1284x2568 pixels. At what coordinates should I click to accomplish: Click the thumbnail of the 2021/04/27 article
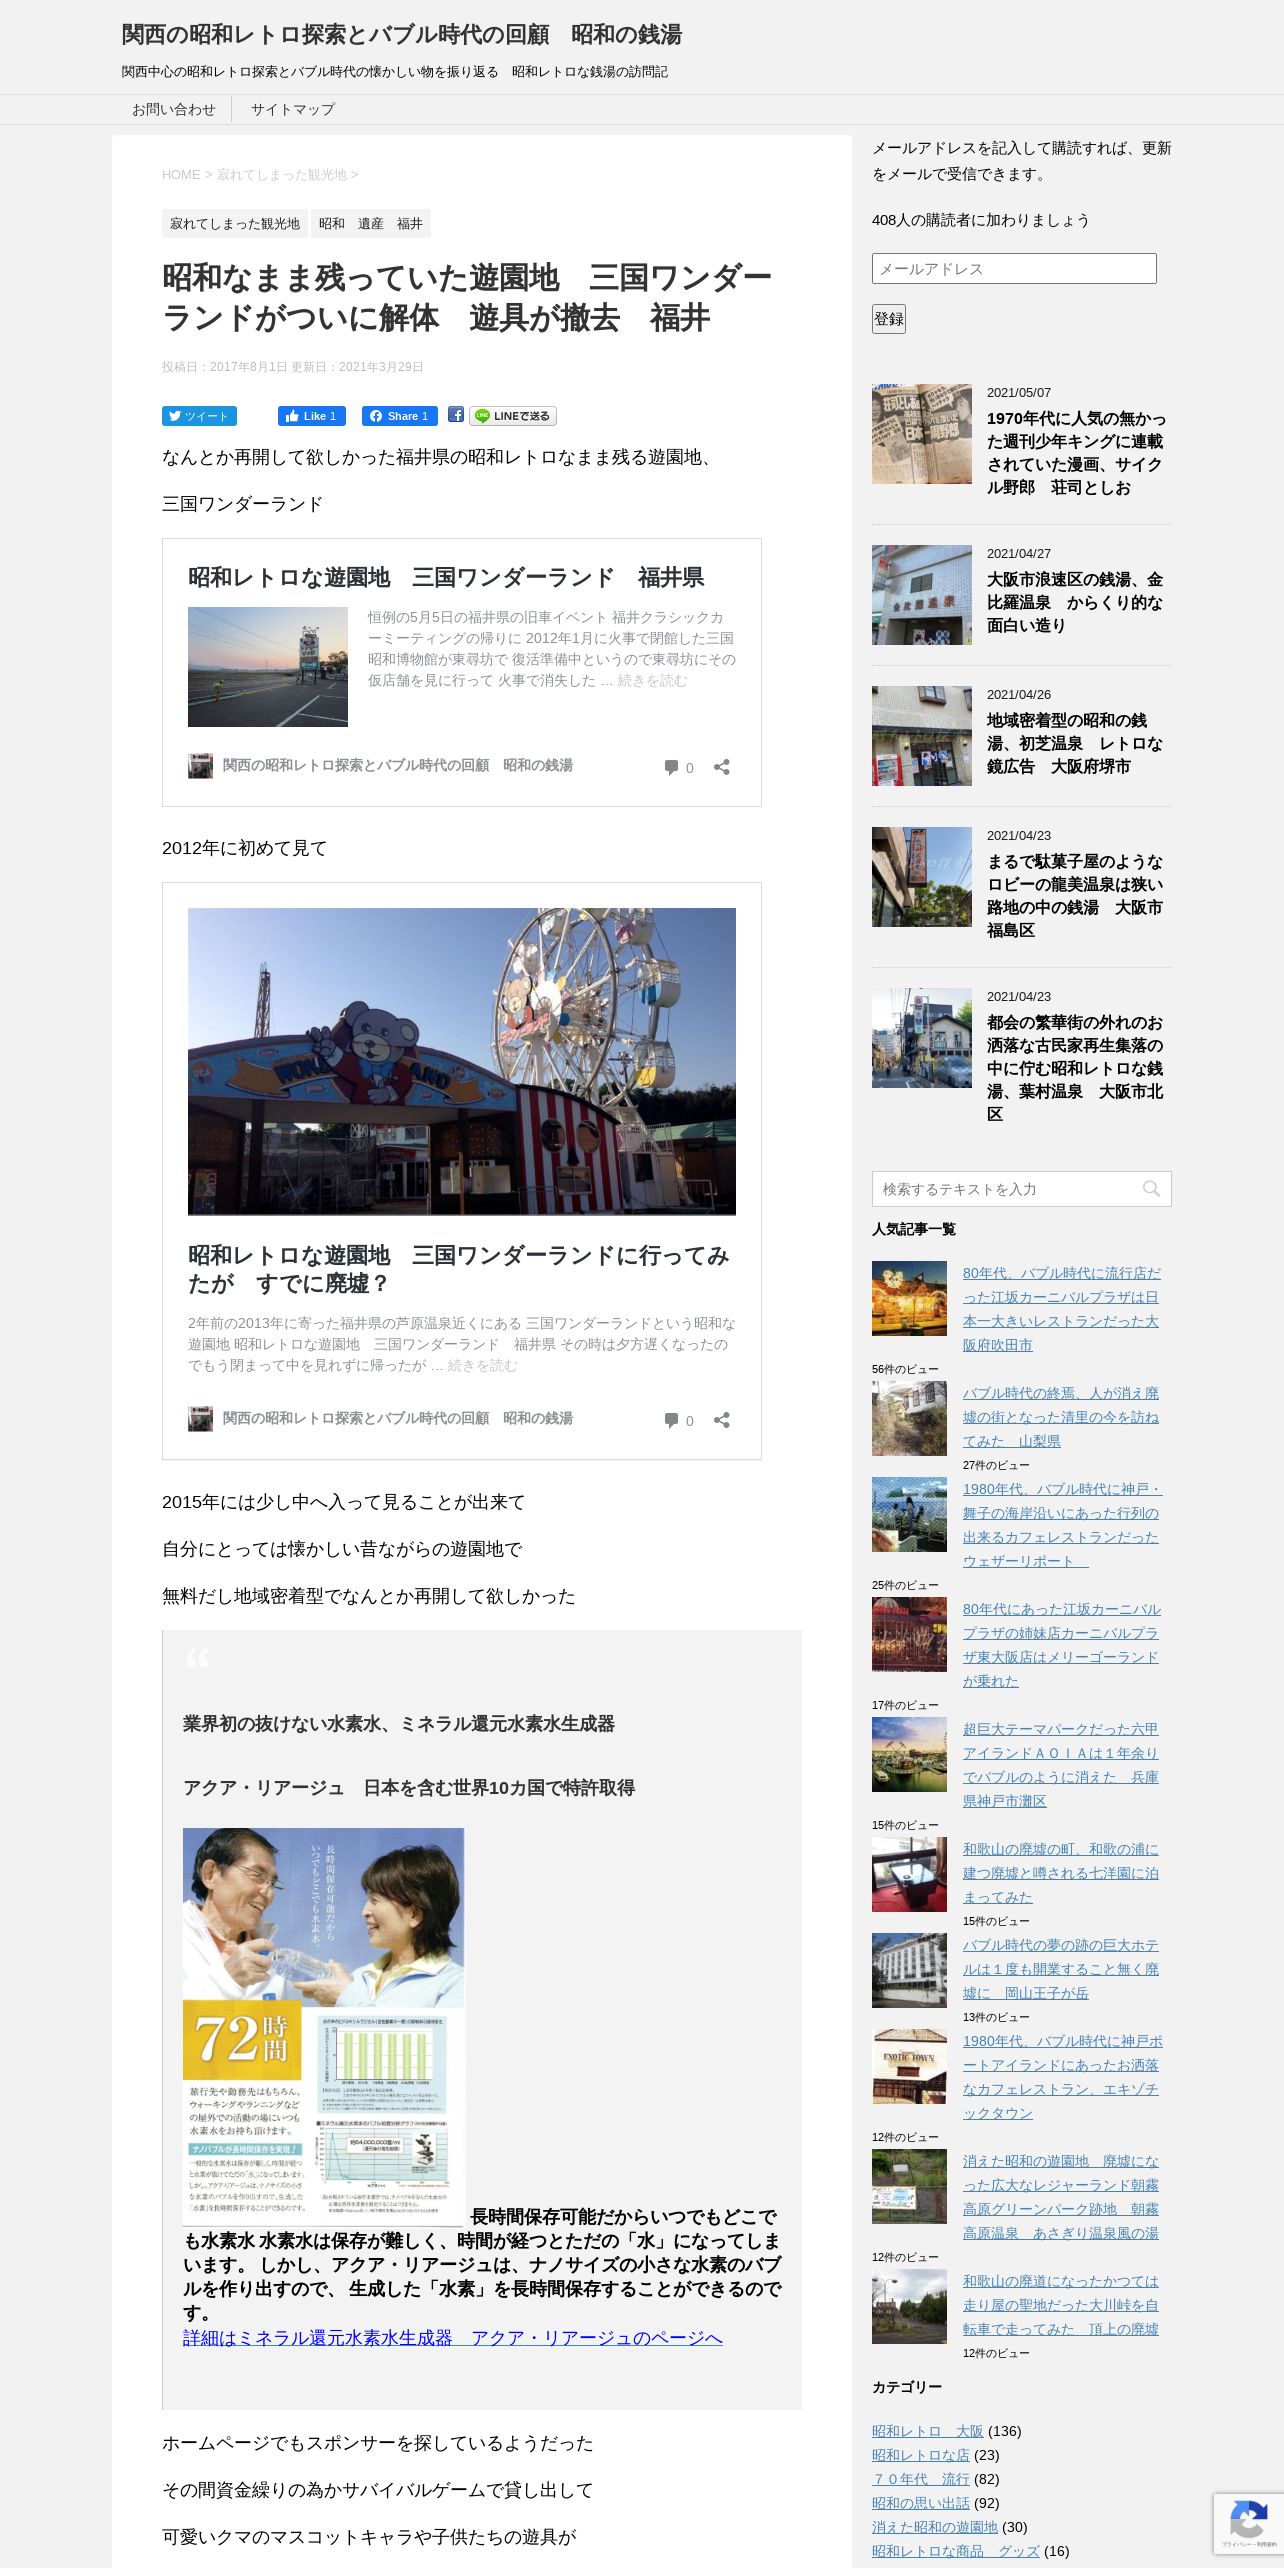pyautogui.click(x=922, y=595)
